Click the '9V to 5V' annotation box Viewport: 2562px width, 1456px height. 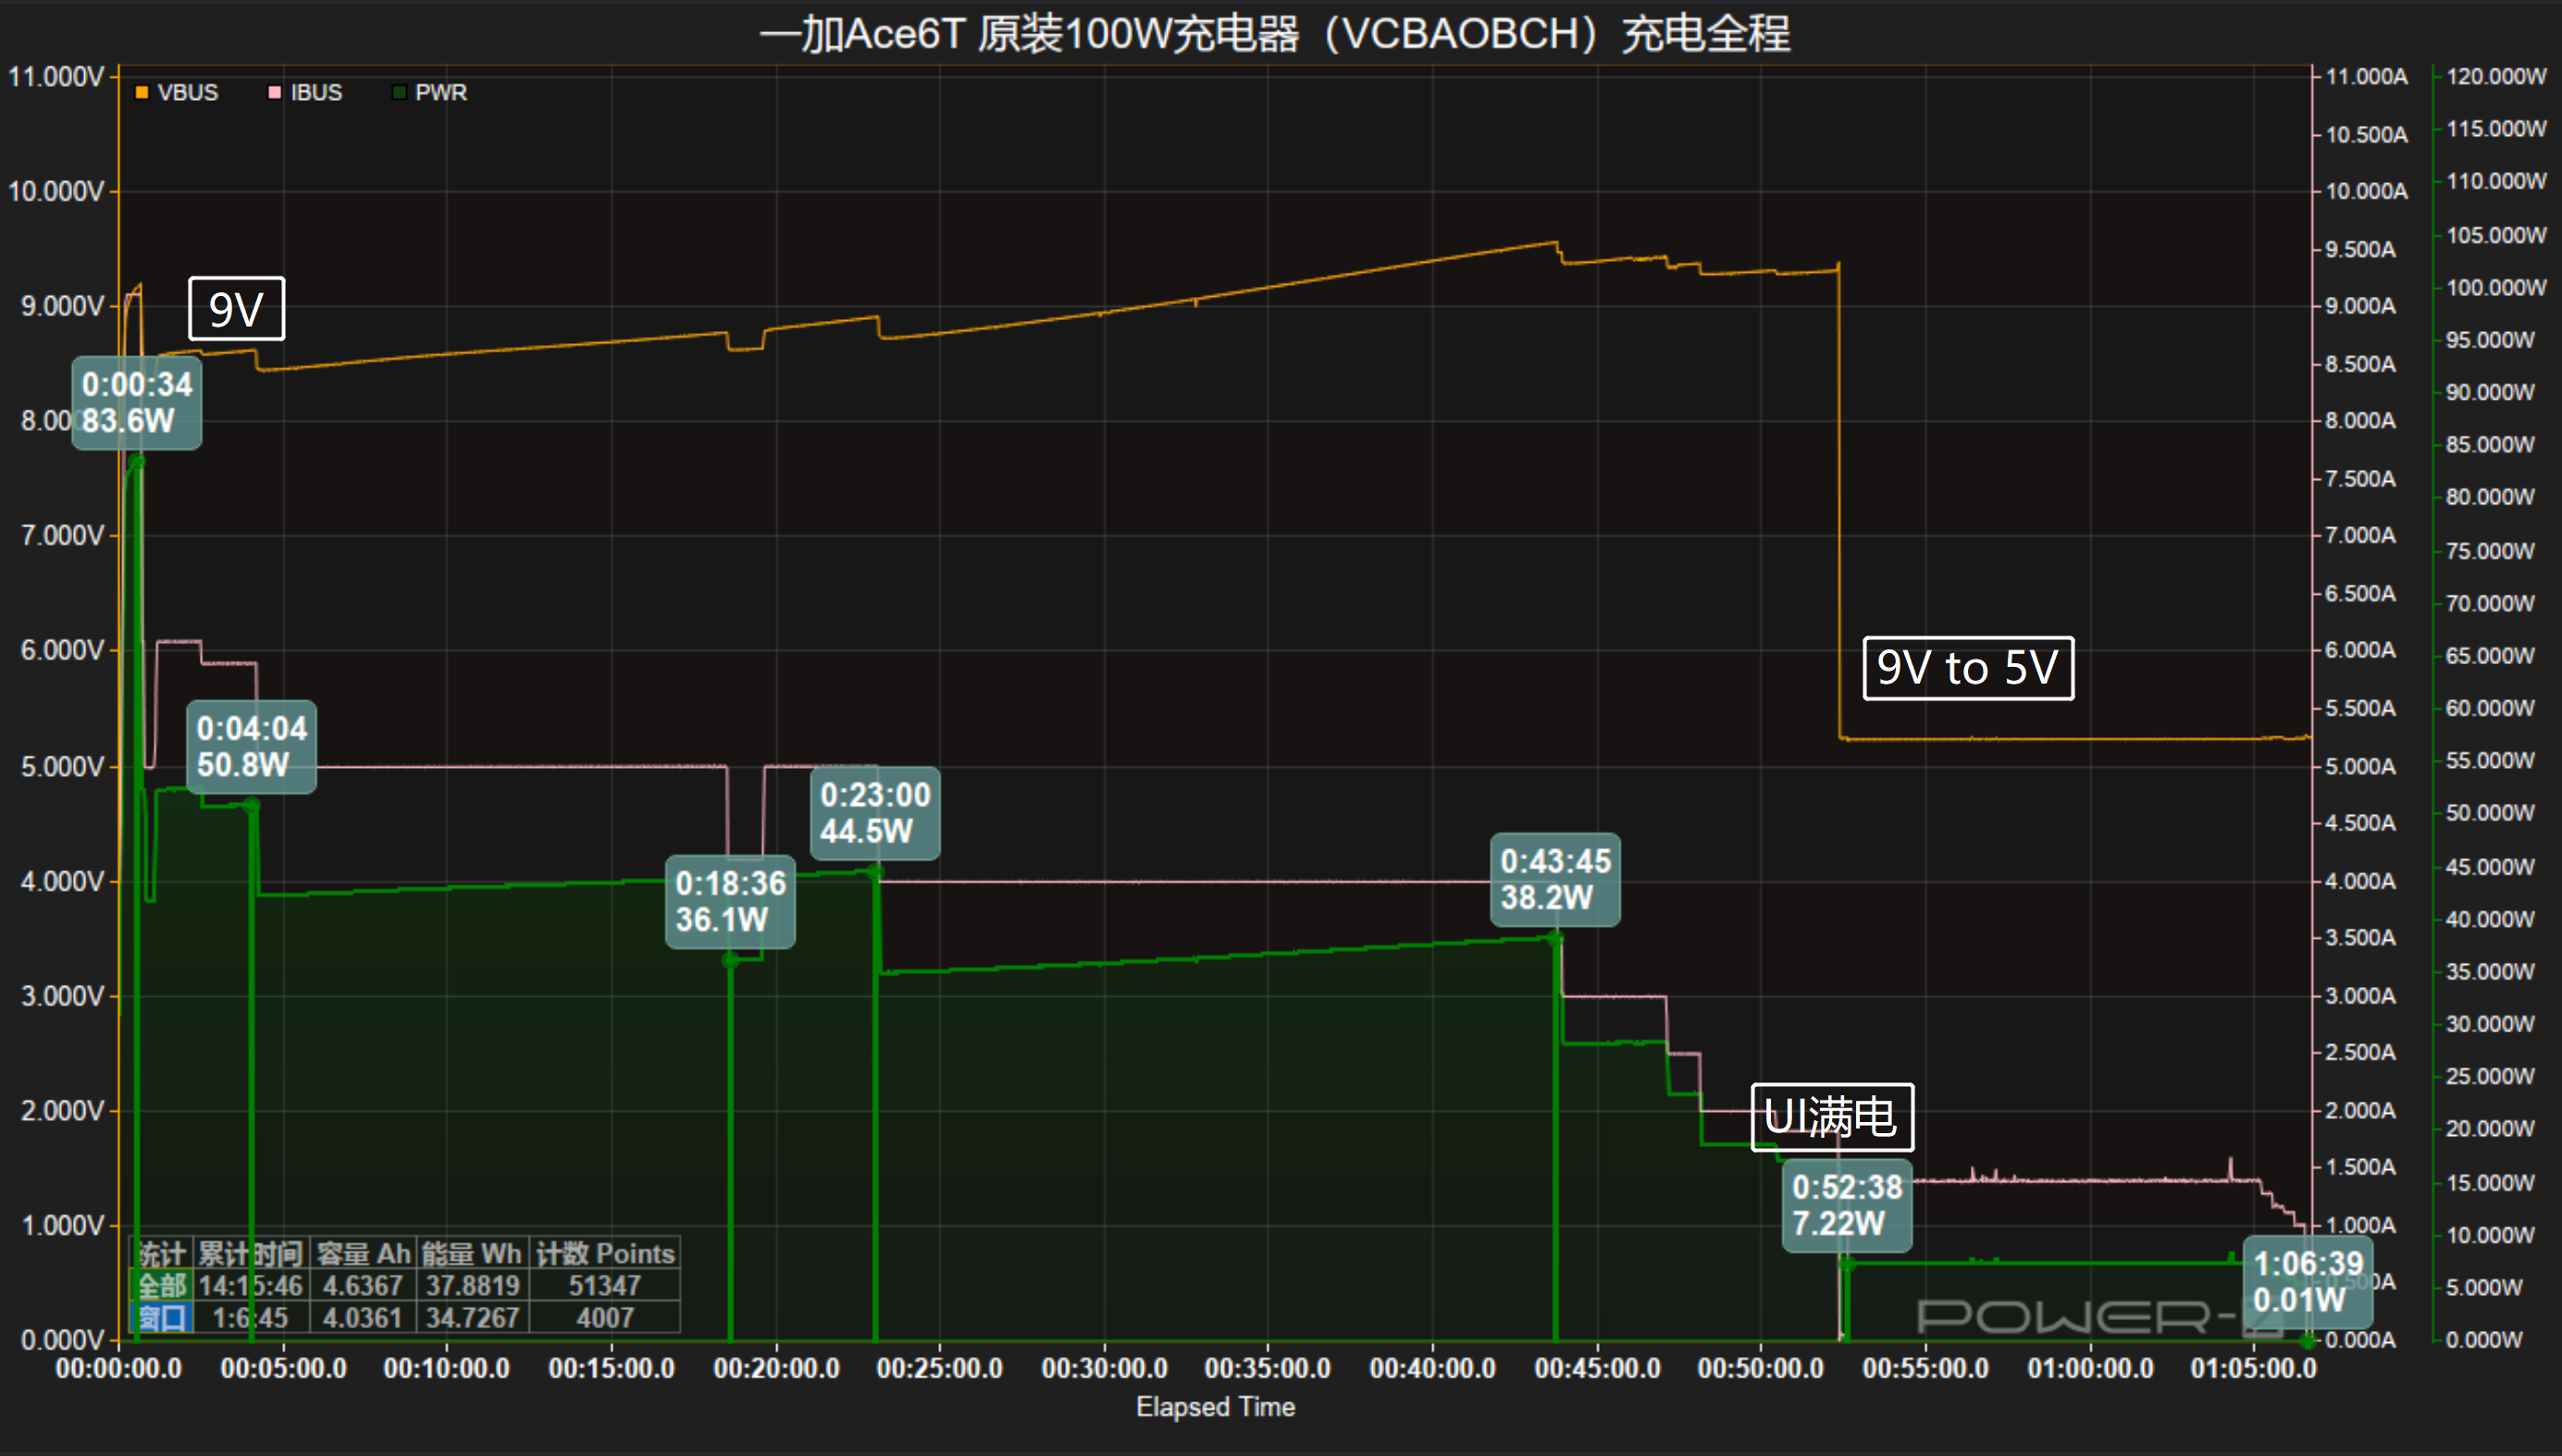pyautogui.click(x=1967, y=668)
